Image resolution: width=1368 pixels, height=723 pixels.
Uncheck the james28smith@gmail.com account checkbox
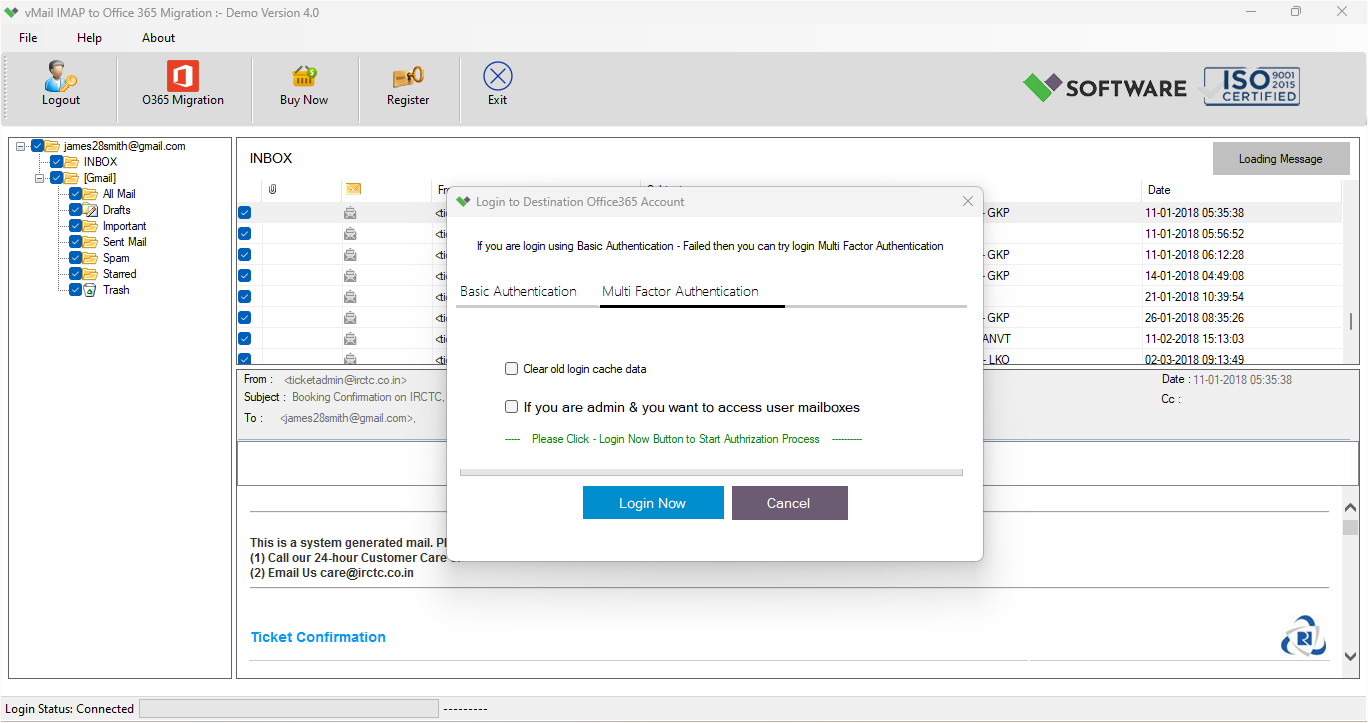38,146
